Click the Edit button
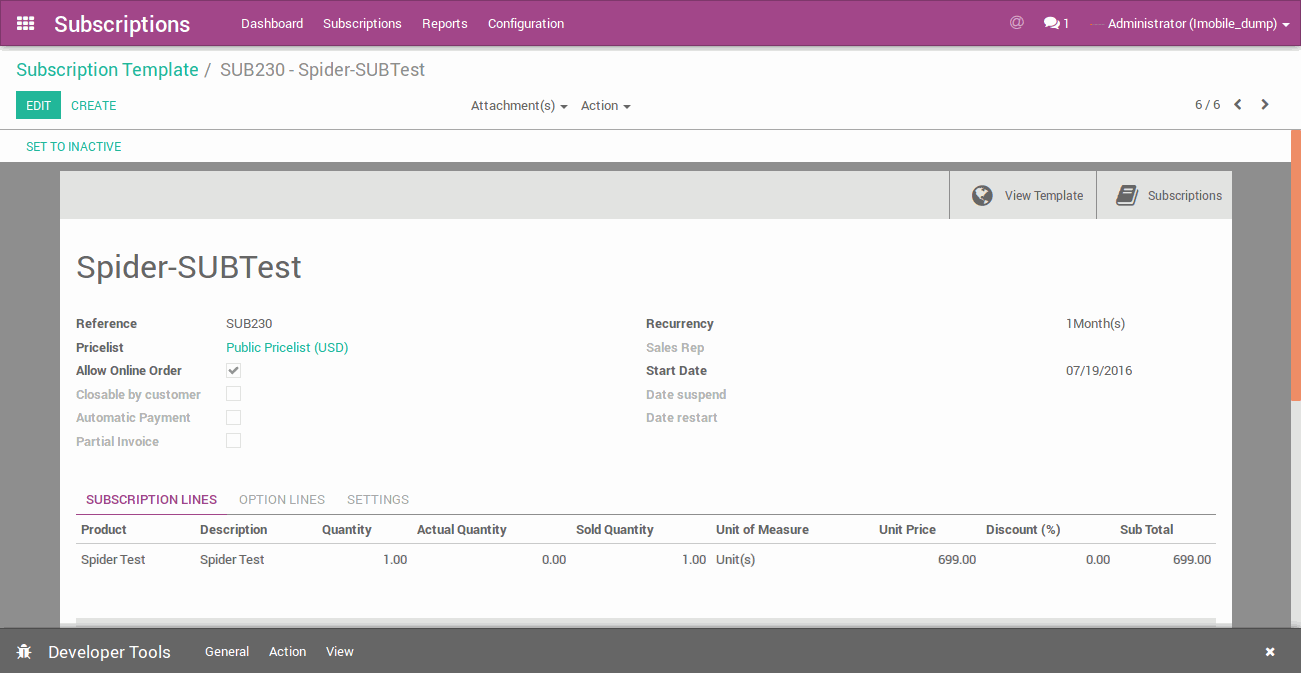The image size is (1301, 673). (x=38, y=105)
